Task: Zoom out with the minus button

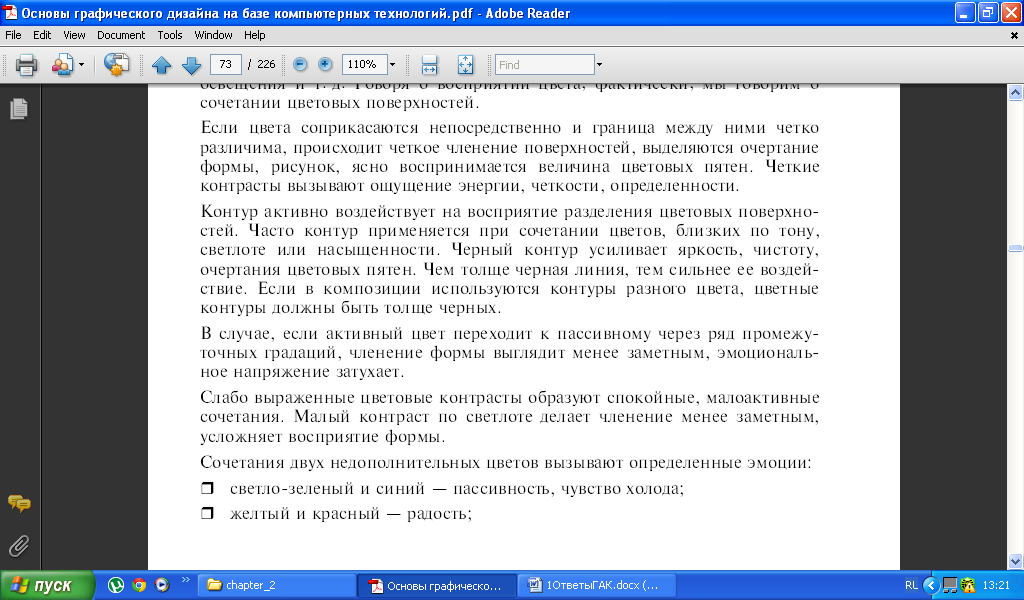Action: (300, 64)
